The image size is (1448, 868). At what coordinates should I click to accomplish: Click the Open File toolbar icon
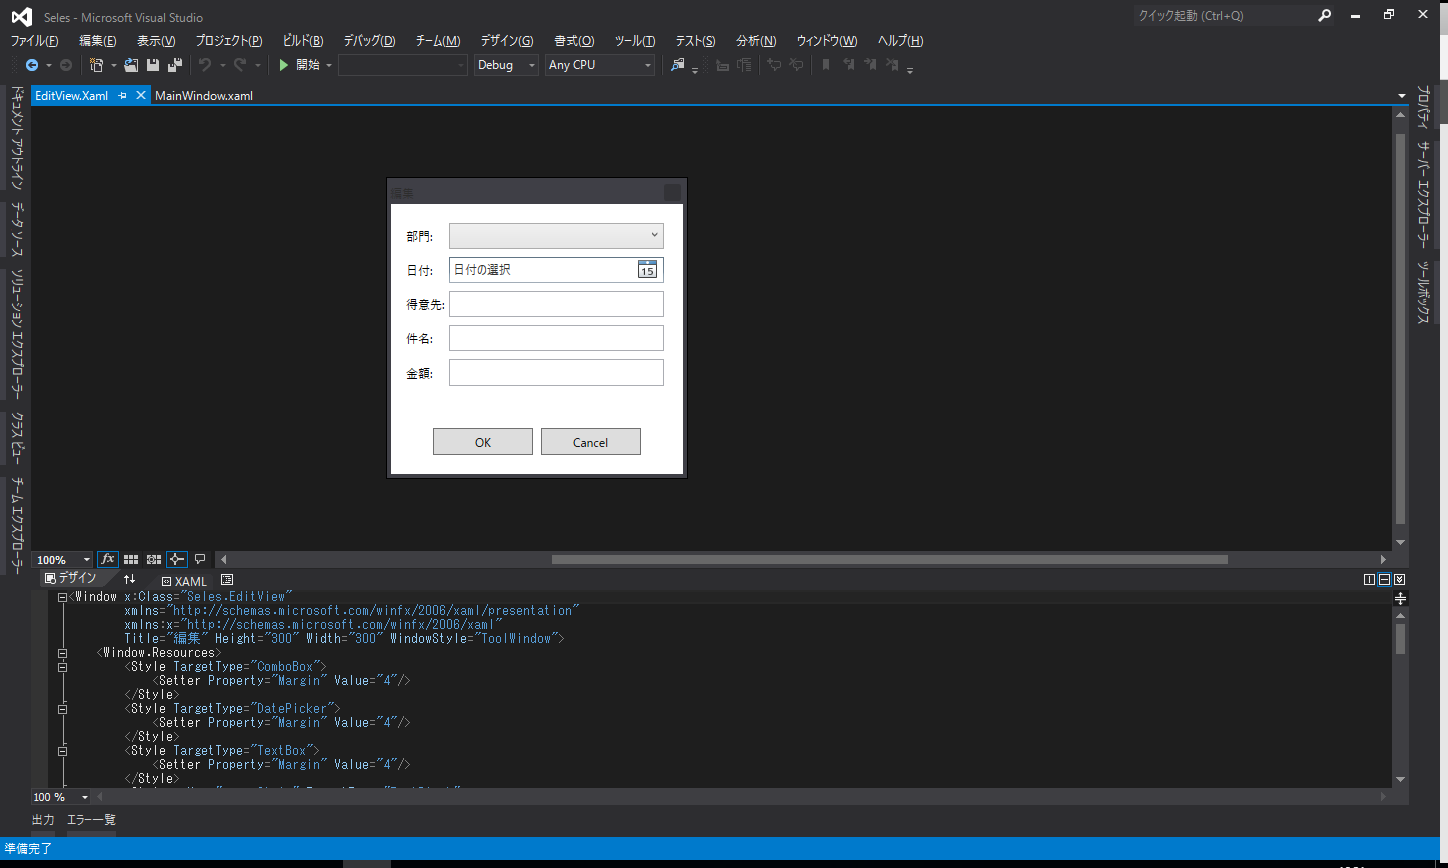coord(131,65)
